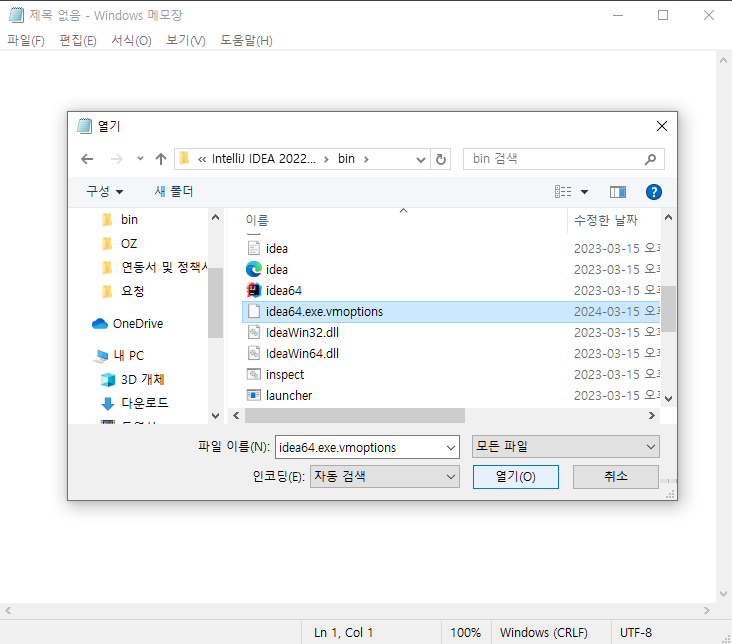
Task: Click IntelliJ IDEA 2022 breadcrumb segment
Action: 263,159
